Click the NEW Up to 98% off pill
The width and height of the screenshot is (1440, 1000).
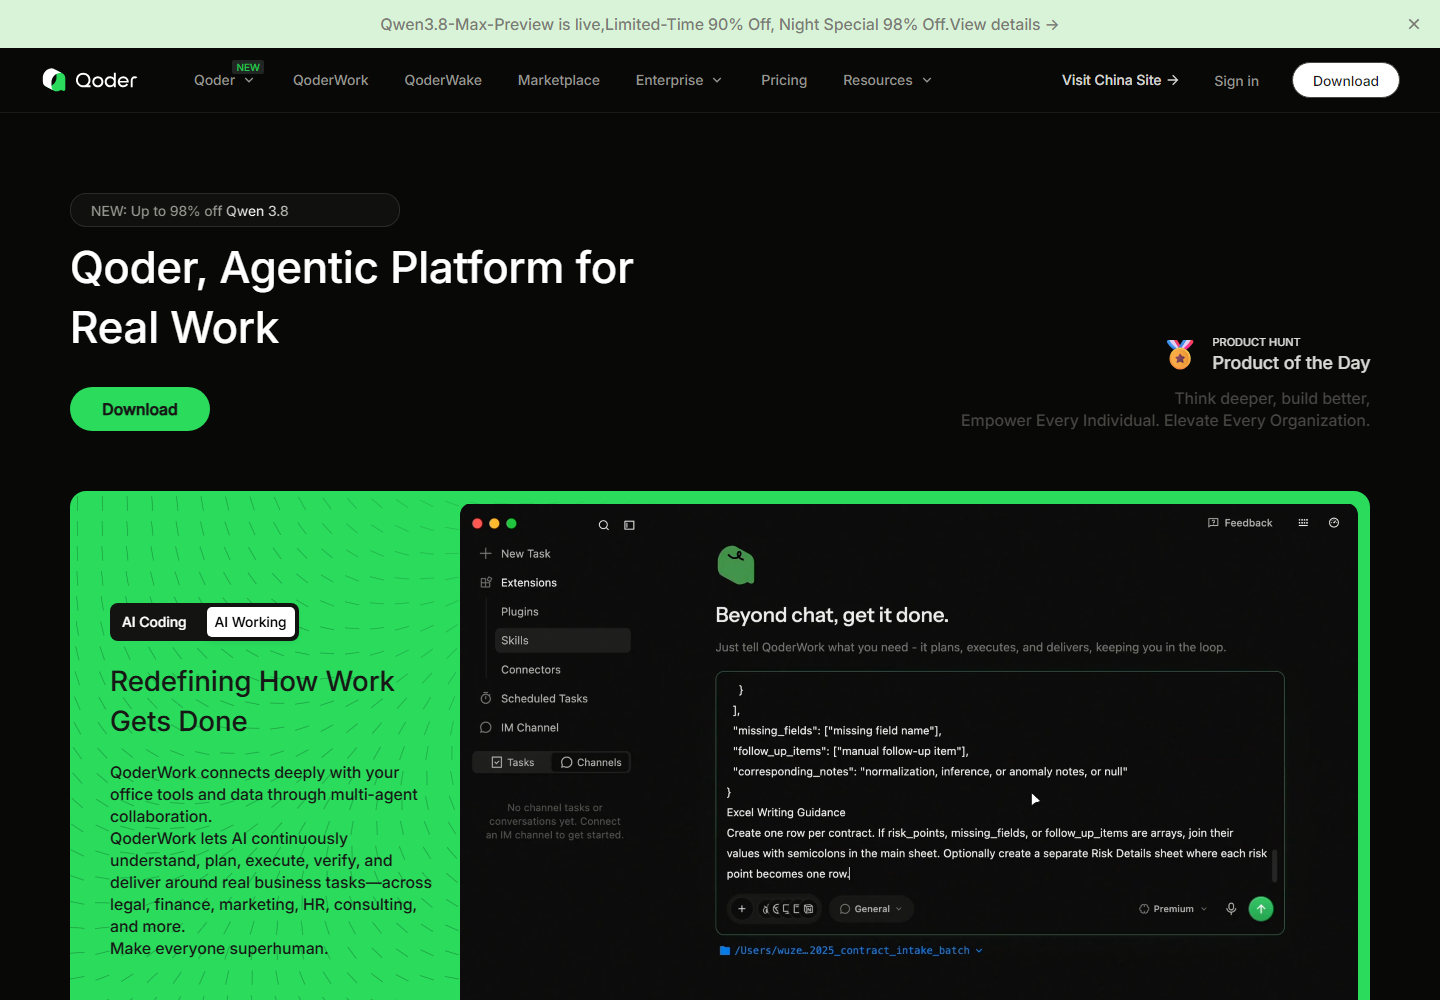(235, 210)
